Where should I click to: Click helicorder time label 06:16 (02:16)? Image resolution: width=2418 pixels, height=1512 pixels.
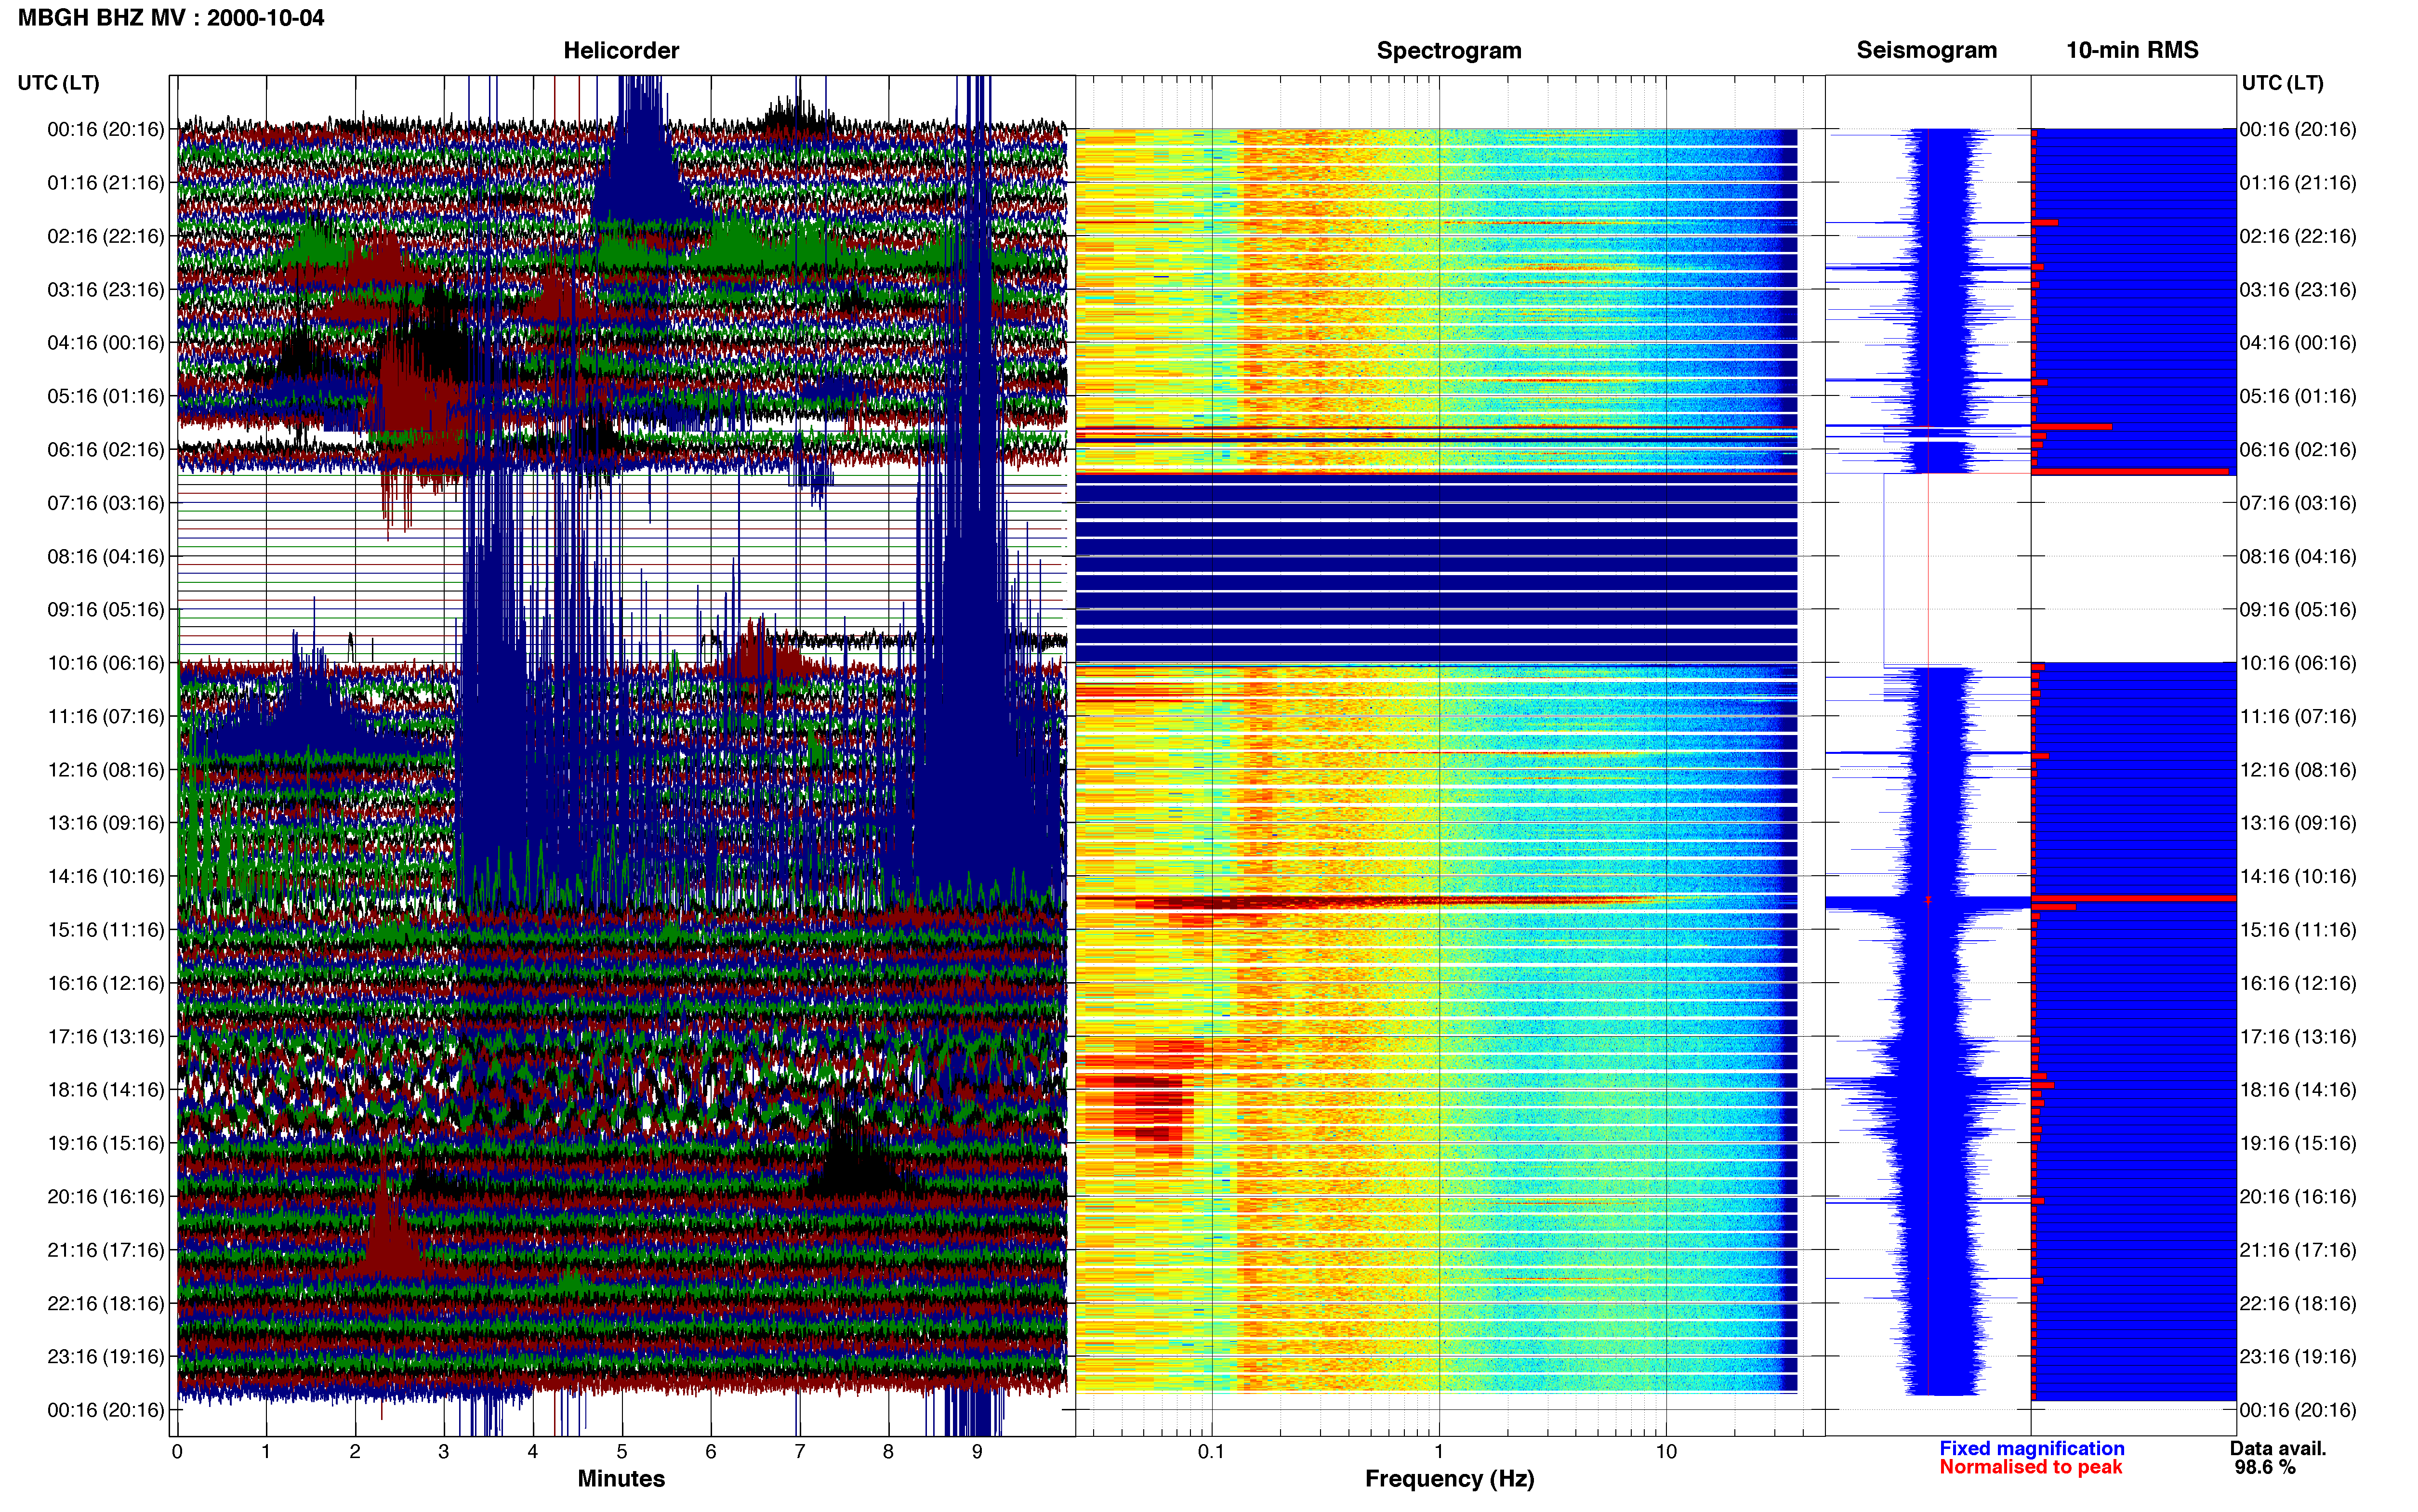[106, 450]
